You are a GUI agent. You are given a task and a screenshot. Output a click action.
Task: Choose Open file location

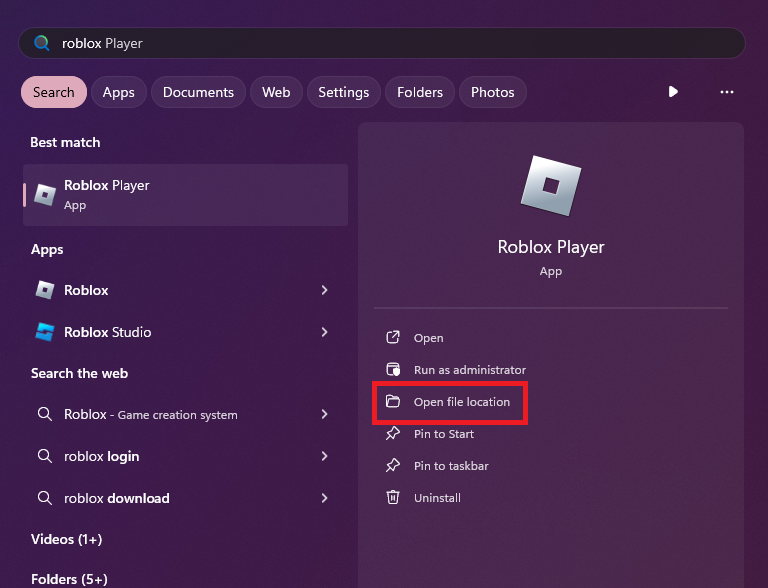tap(462, 402)
